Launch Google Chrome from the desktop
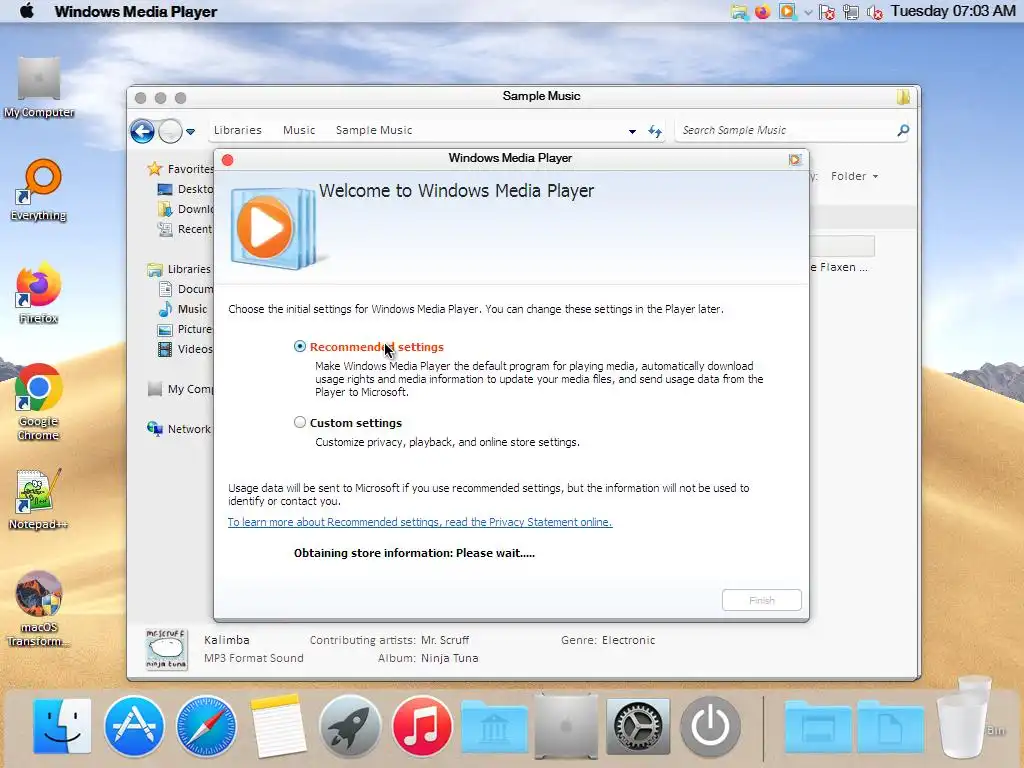The image size is (1024, 768). tap(39, 402)
